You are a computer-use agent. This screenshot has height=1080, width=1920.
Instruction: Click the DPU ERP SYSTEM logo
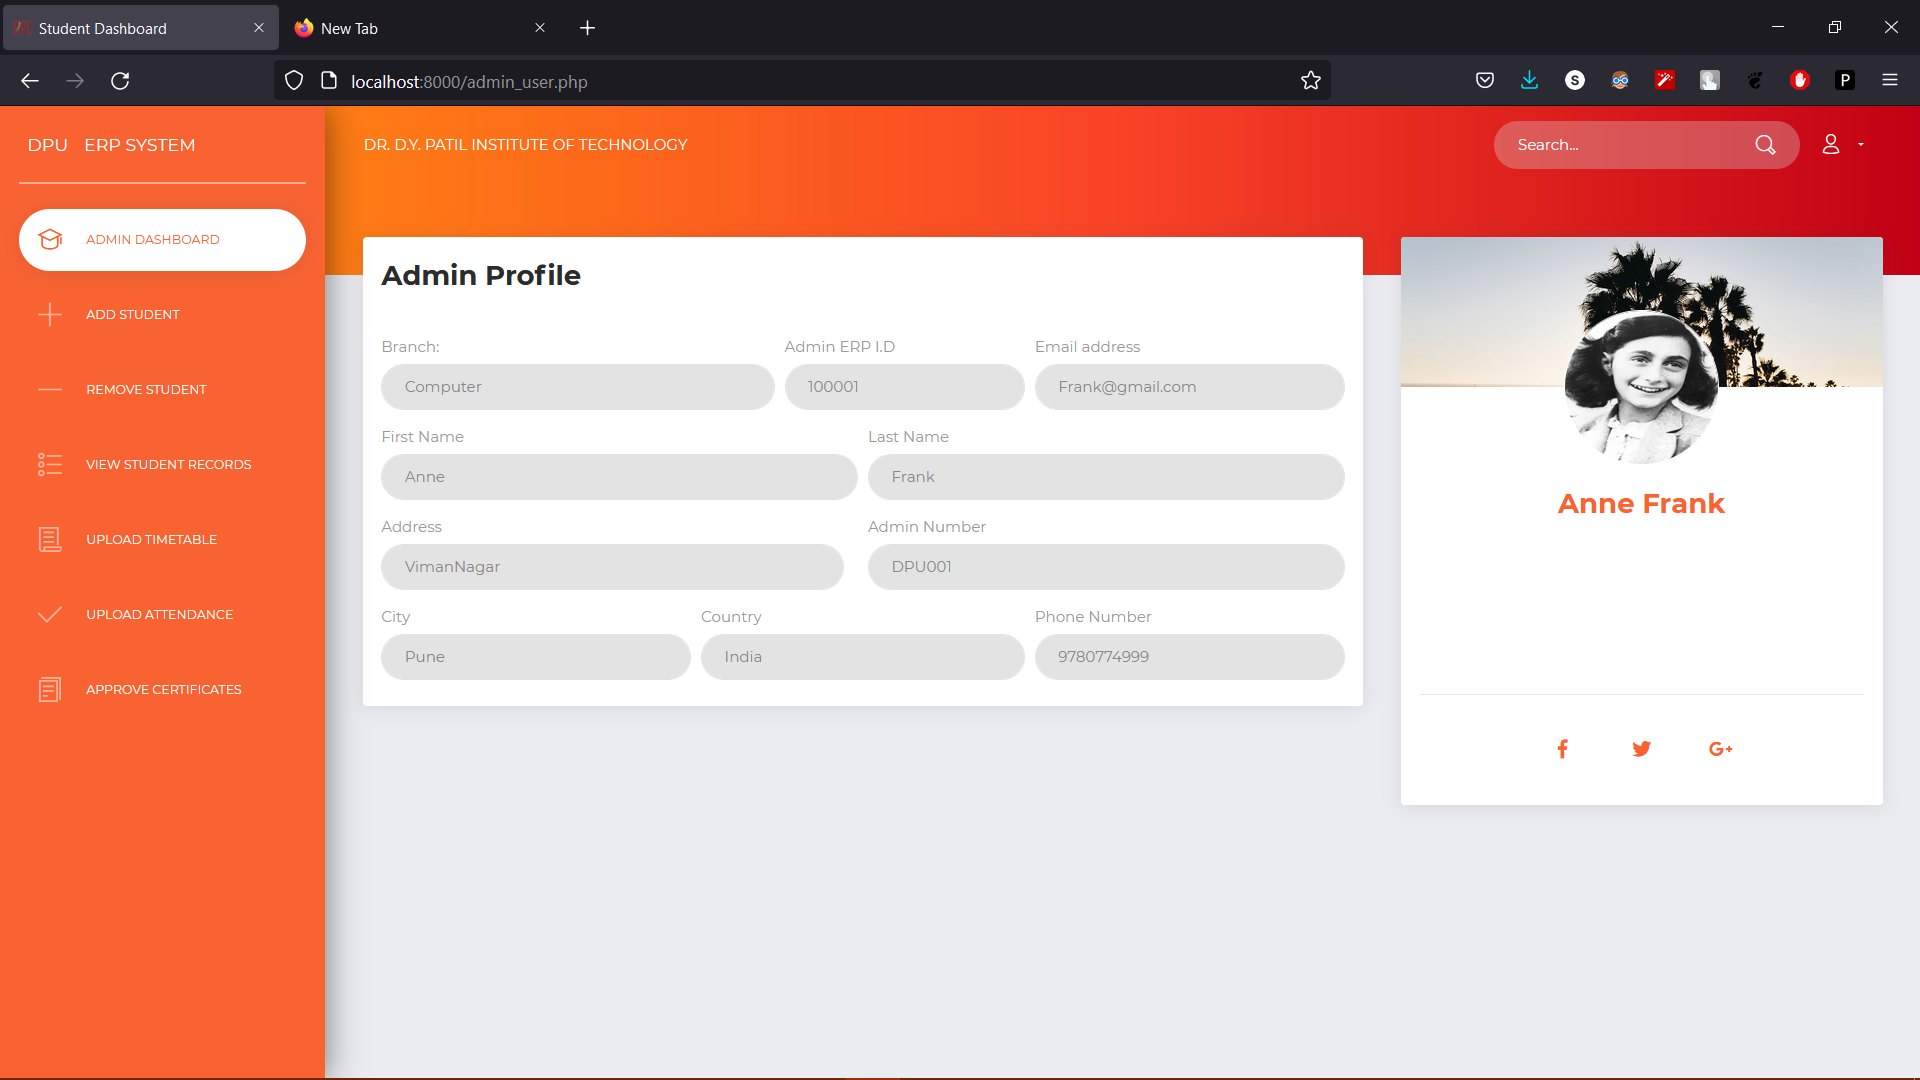(110, 145)
